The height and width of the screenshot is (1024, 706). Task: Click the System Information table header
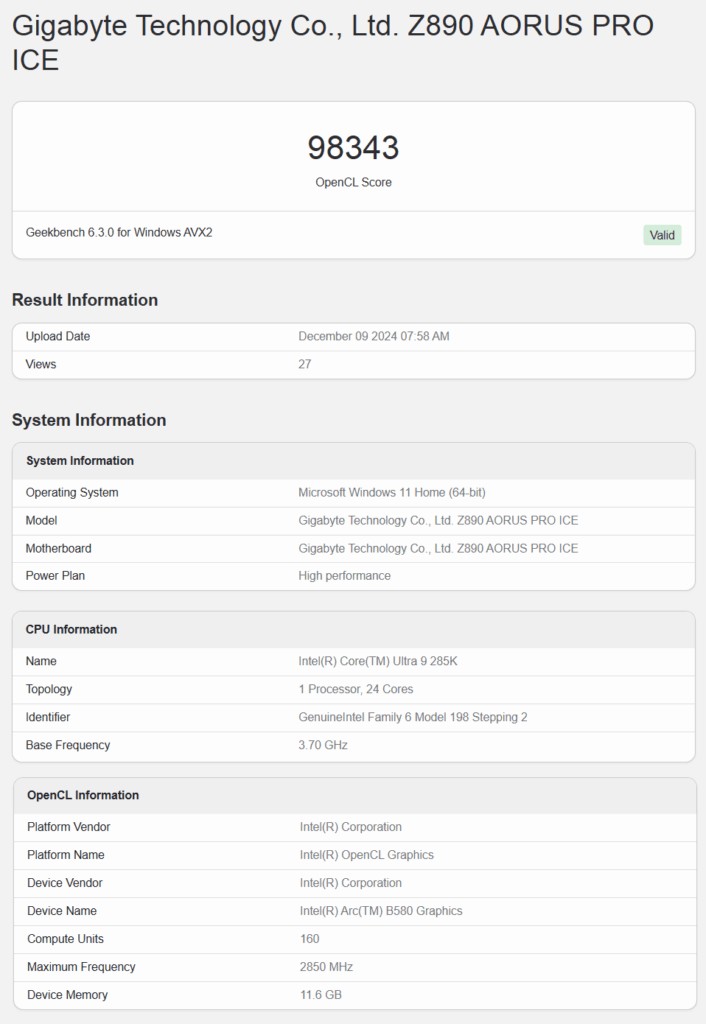[353, 461]
